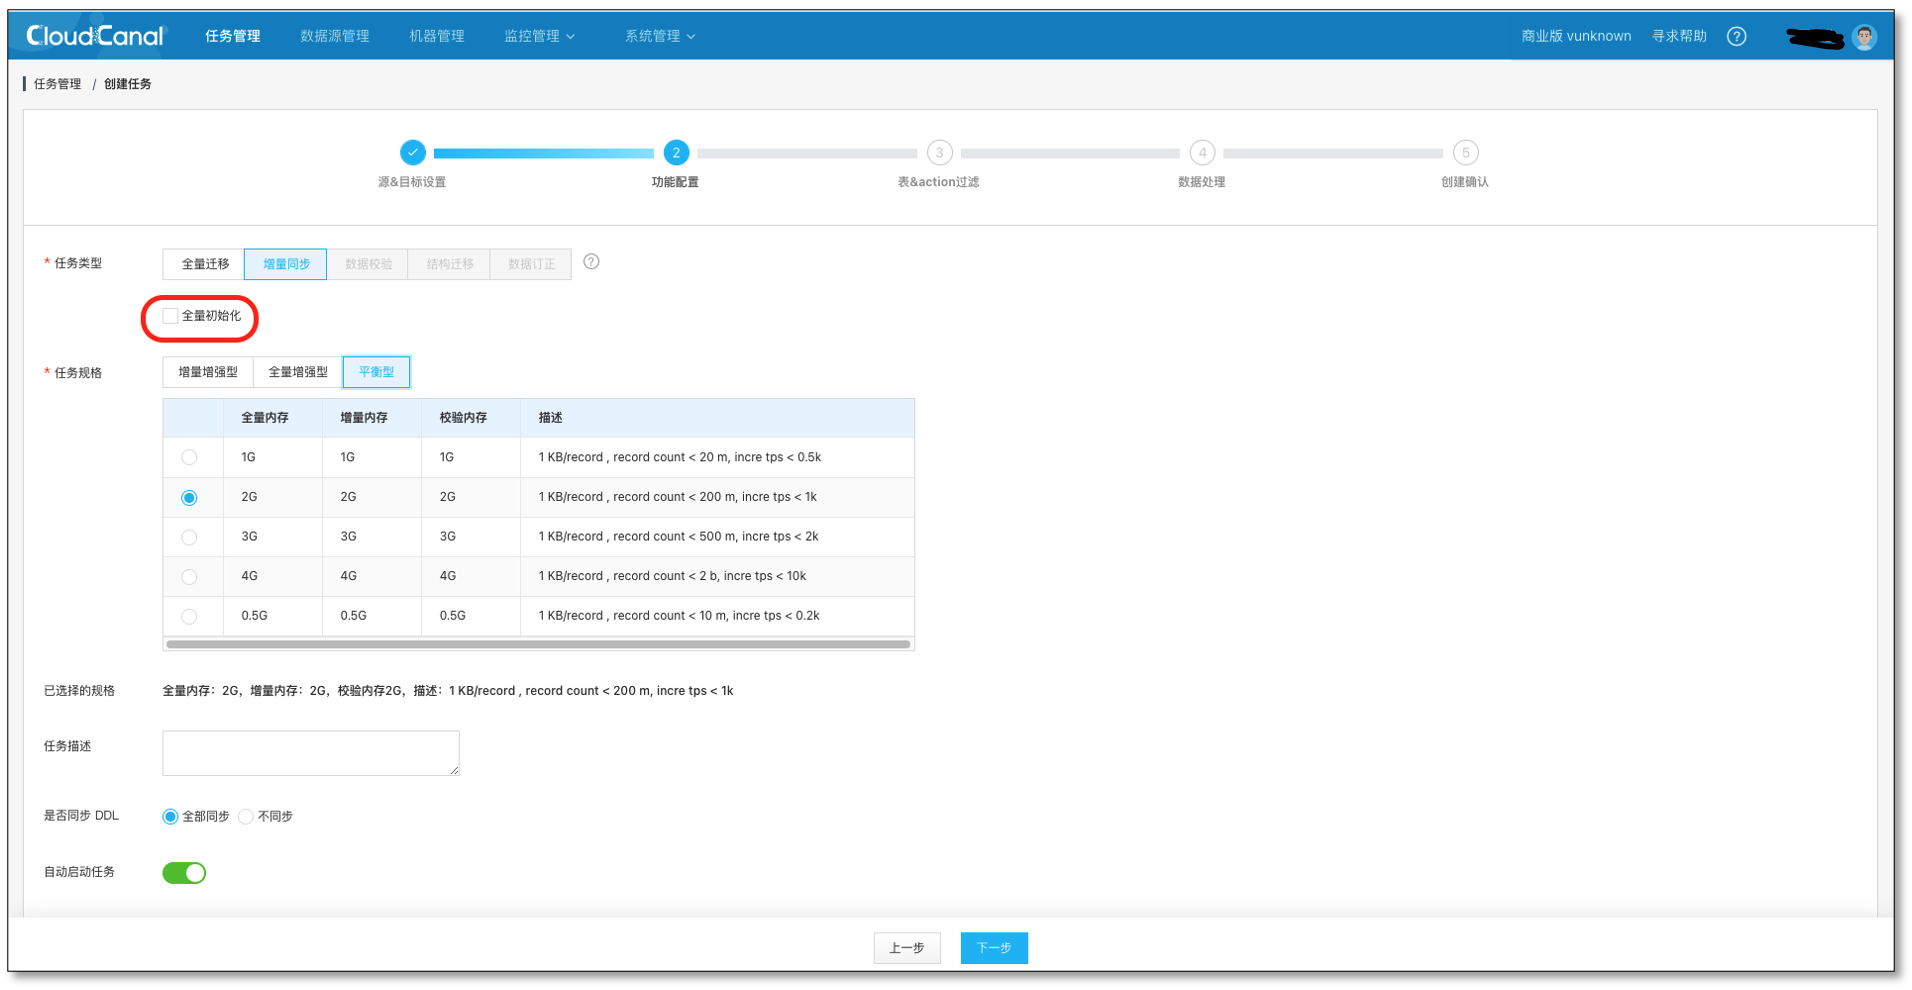Click step 4 data processing circle
The image size is (1912, 990).
(x=1202, y=153)
